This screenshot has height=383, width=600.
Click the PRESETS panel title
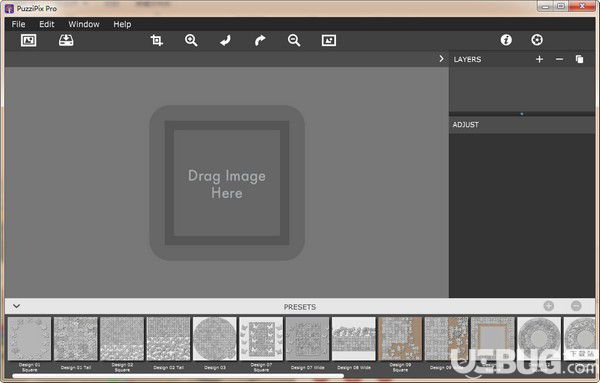tap(300, 307)
